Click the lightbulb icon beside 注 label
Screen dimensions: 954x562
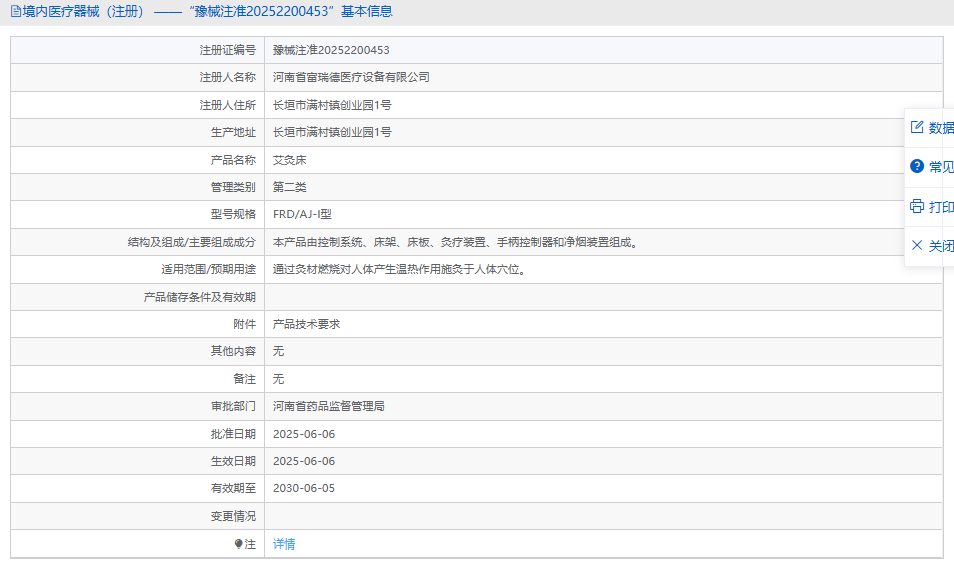[238, 544]
